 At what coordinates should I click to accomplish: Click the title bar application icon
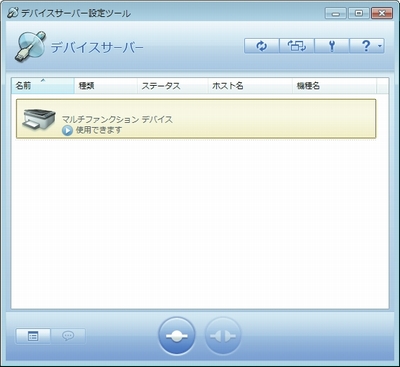pyautogui.click(x=13, y=13)
